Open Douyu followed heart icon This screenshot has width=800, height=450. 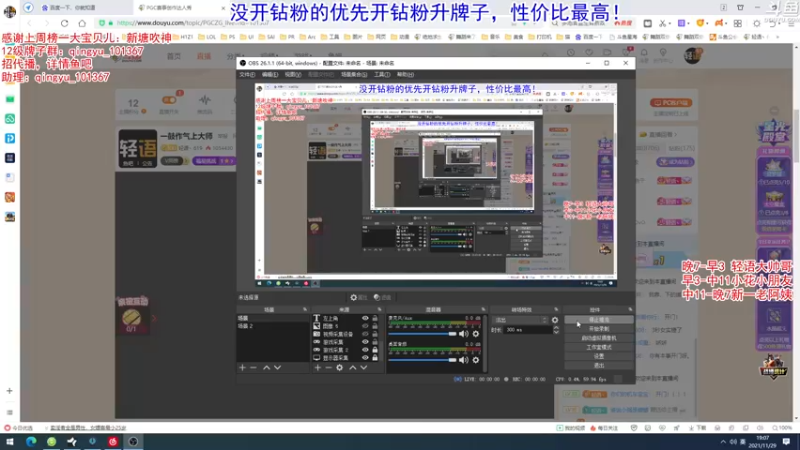[589, 53]
